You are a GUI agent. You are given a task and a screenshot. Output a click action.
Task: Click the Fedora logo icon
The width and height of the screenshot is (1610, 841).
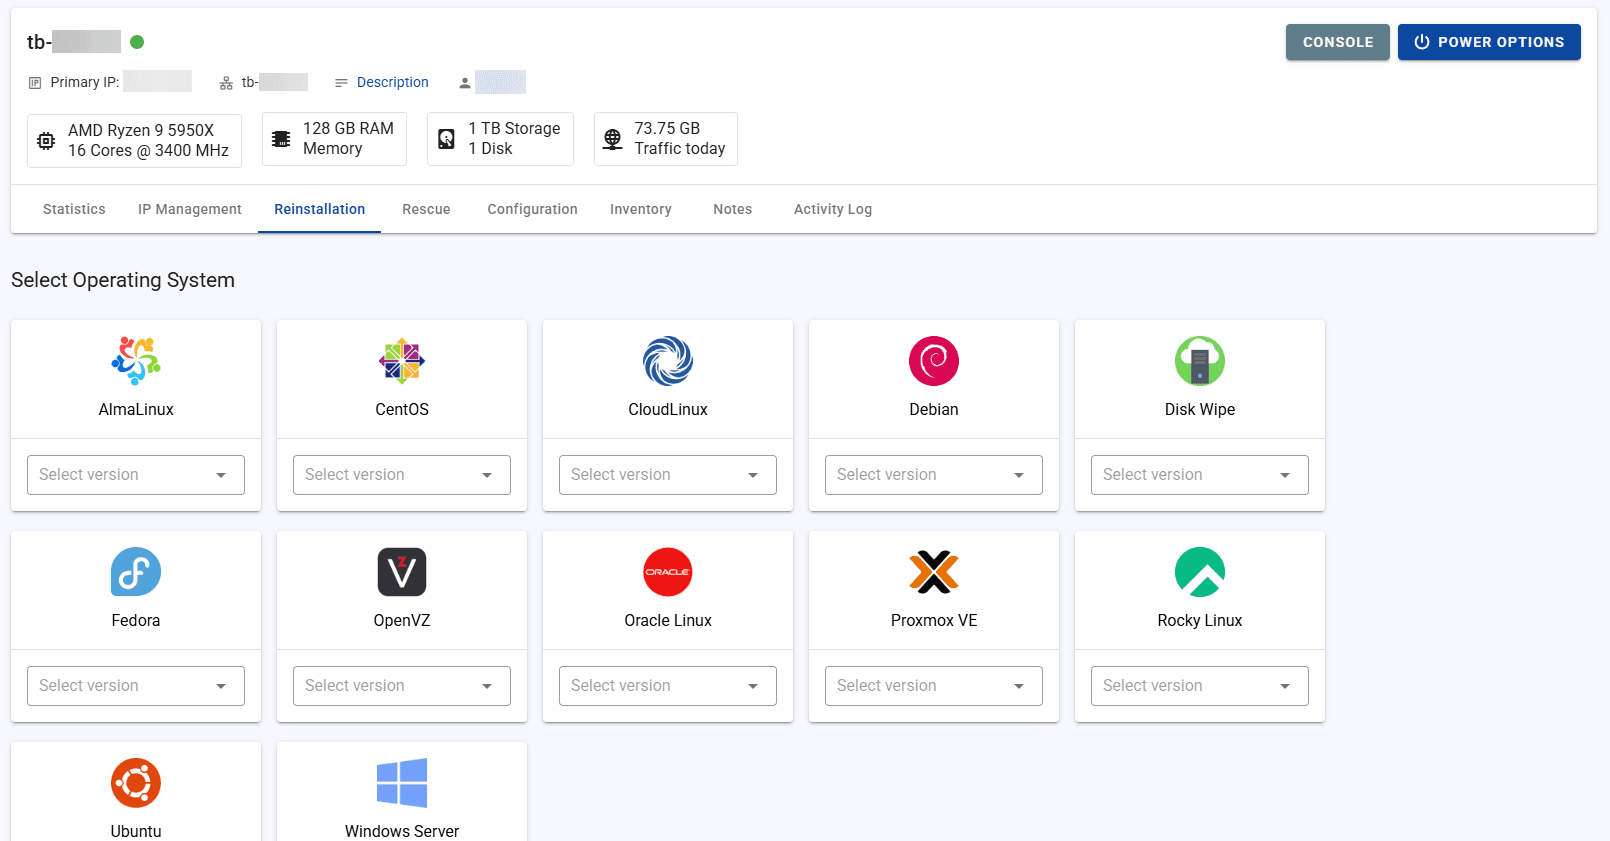click(136, 572)
